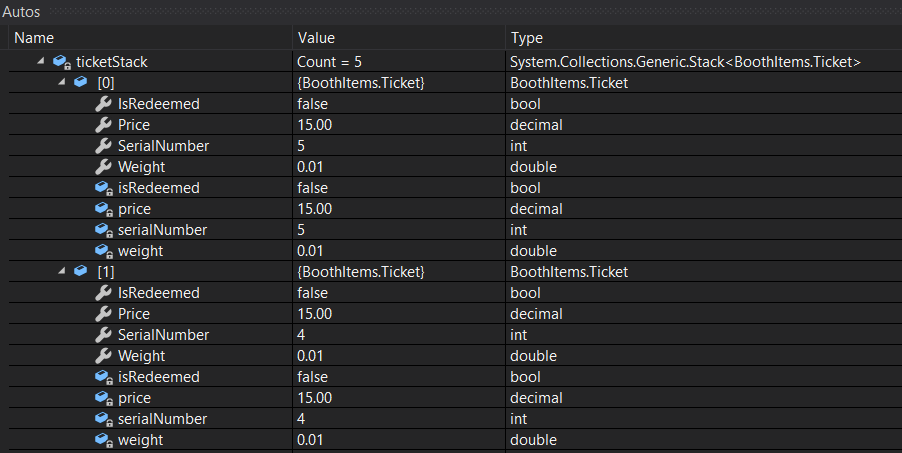
Task: Collapse the [1] ticket element
Action: point(62,271)
